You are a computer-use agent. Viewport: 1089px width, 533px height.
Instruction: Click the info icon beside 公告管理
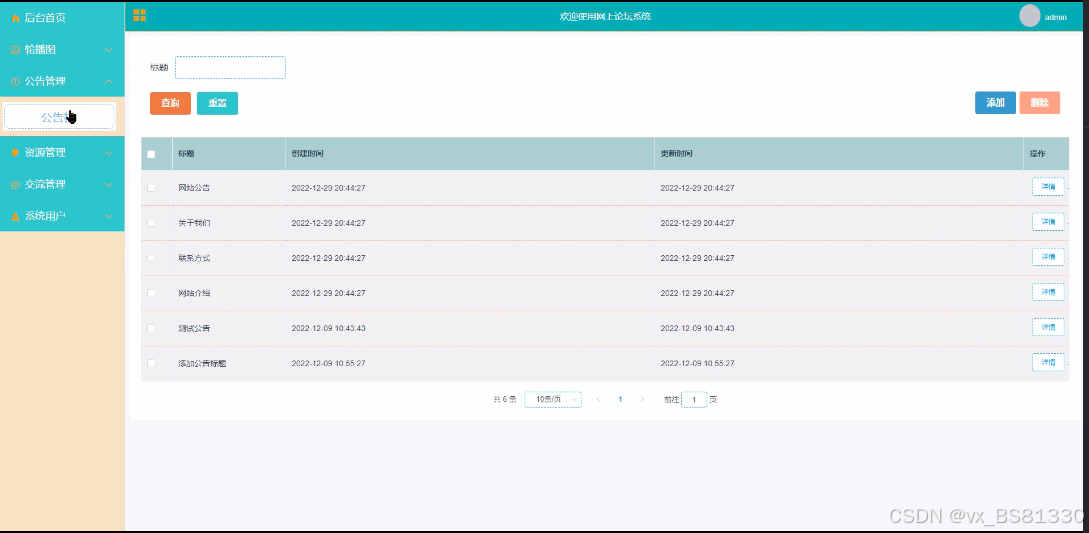15,82
